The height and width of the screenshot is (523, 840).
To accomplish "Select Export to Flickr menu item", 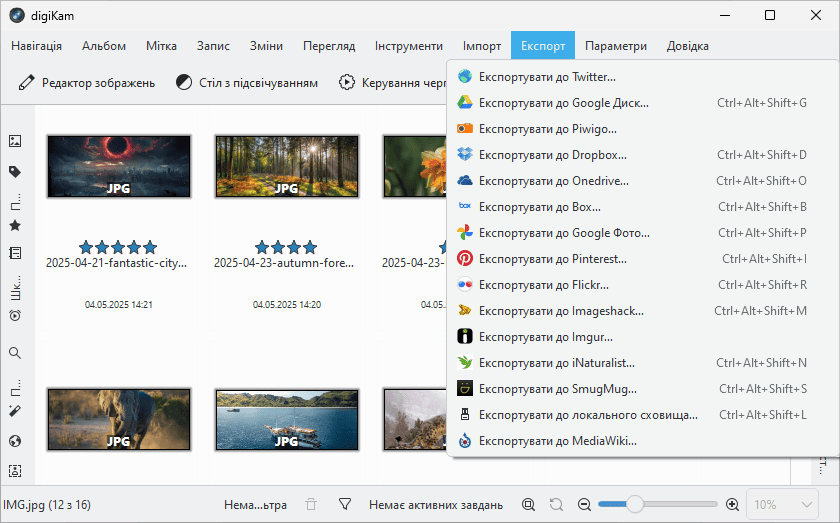I will (547, 285).
